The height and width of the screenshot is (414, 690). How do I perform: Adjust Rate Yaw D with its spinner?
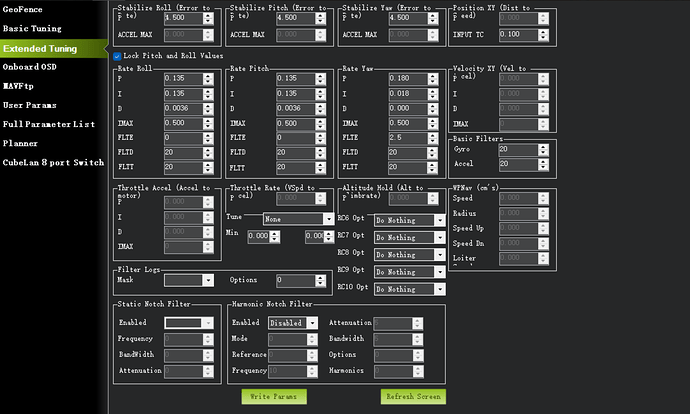point(433,109)
